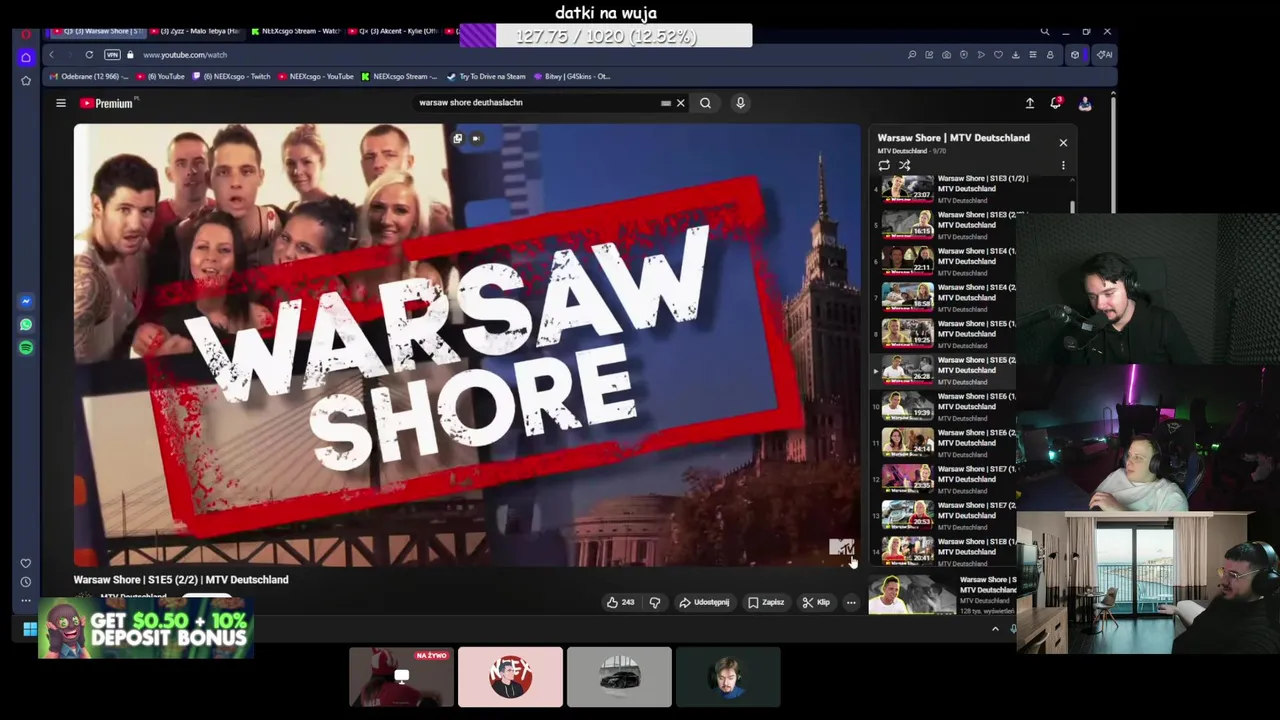The image size is (1280, 720).
Task: Open Opera sidebar home icon
Action: pyautogui.click(x=26, y=57)
